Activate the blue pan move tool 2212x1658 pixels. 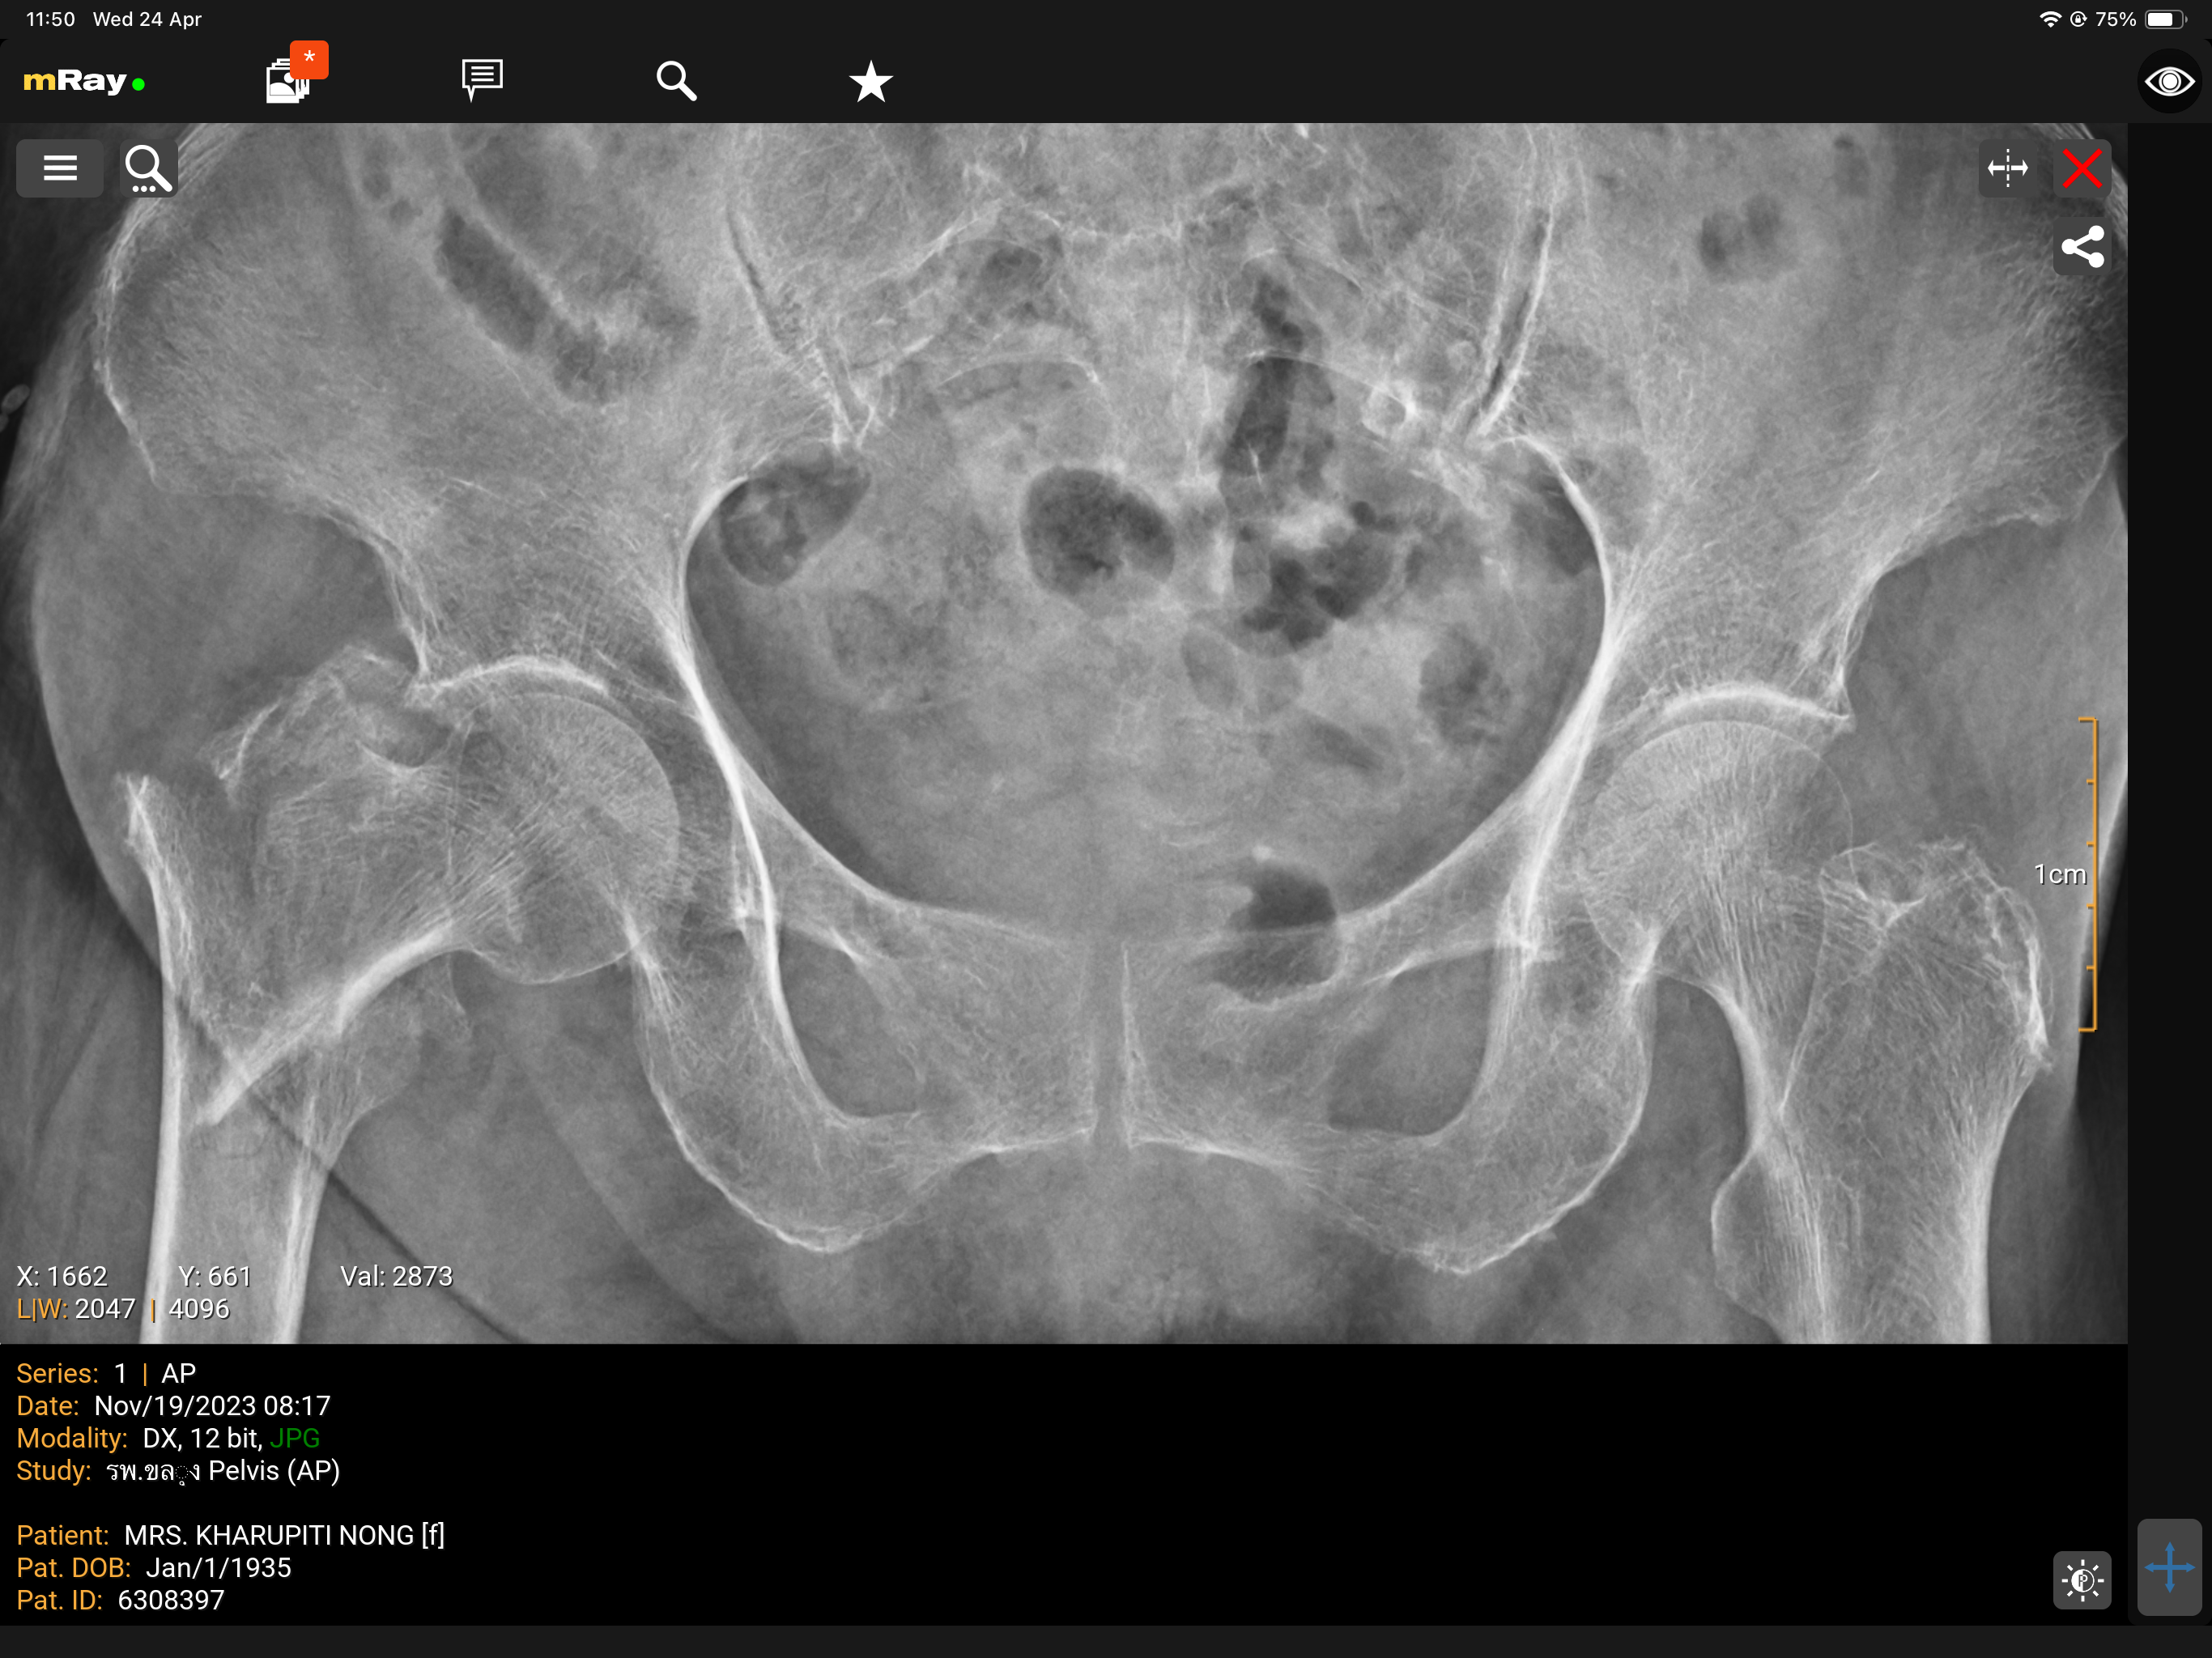pos(2168,1567)
